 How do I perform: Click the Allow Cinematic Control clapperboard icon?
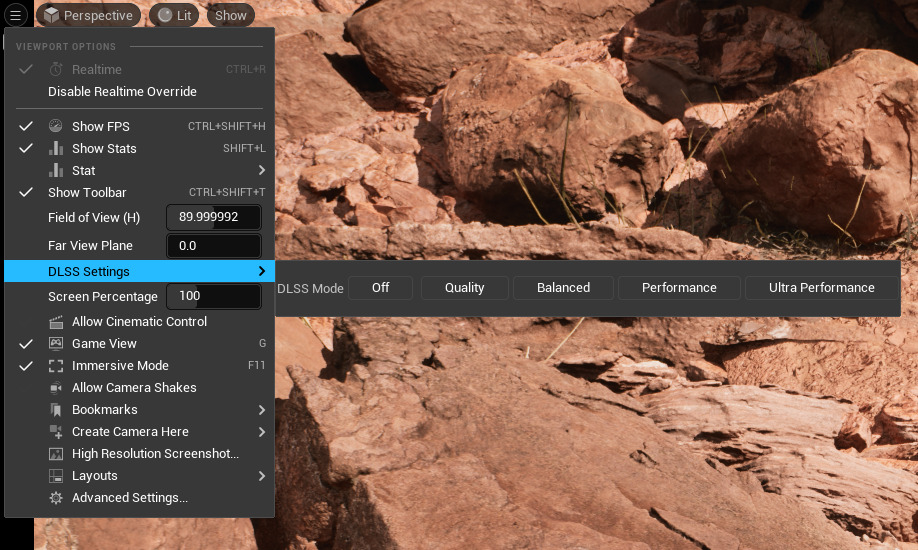[56, 322]
